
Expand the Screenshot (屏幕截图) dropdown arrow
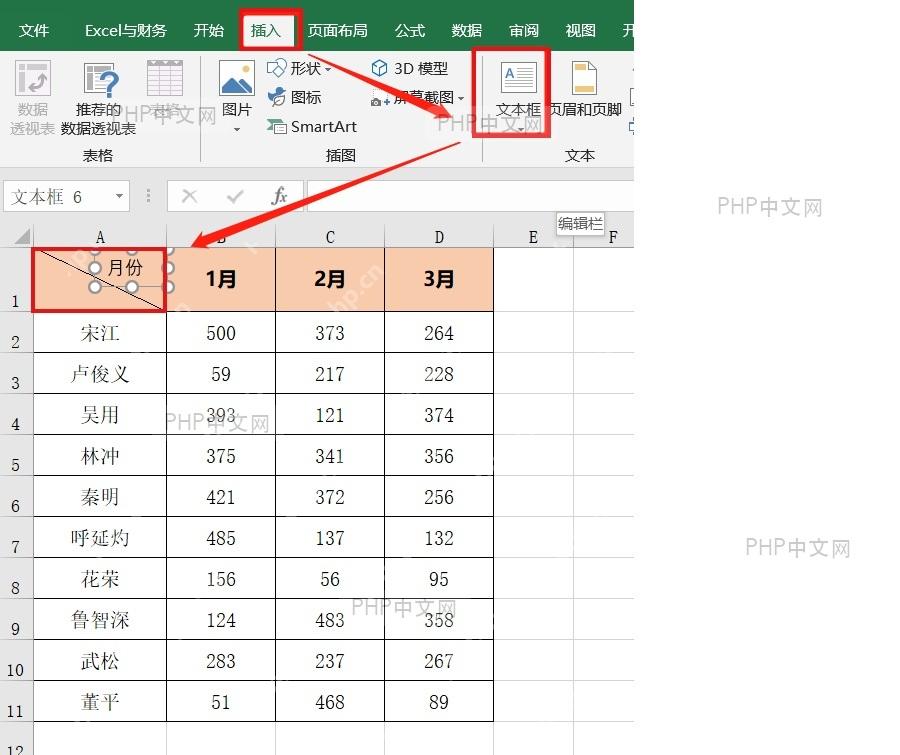coord(461,98)
